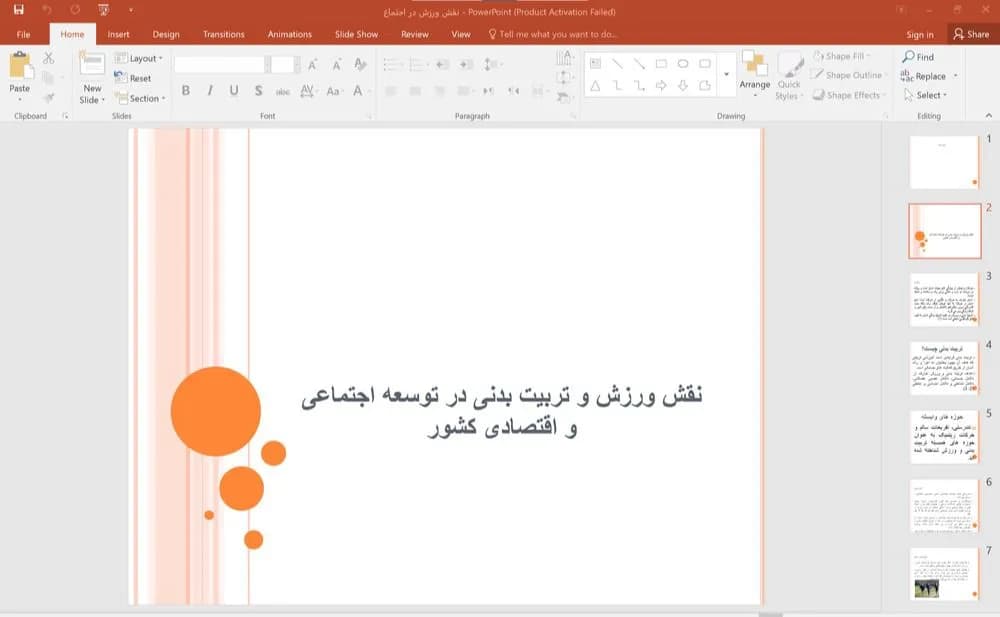Open the font size dropdown

click(297, 64)
